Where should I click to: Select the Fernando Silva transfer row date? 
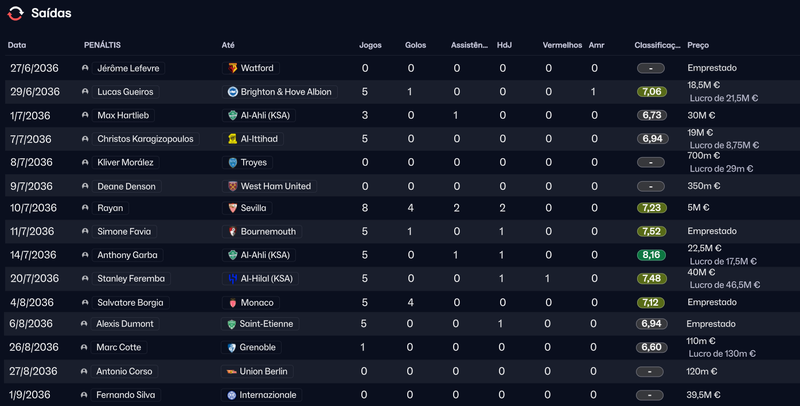tap(33, 395)
